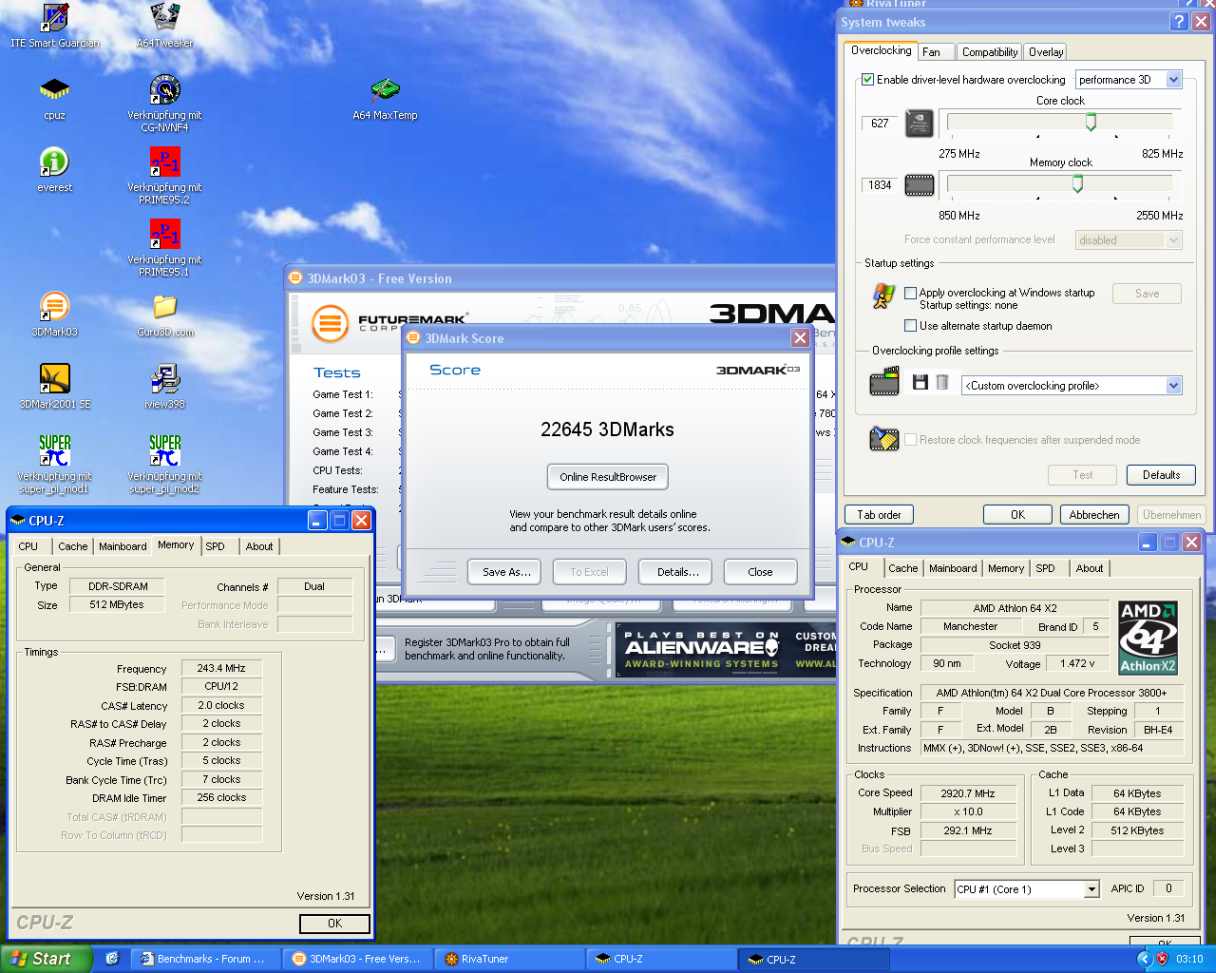Image resolution: width=1216 pixels, height=973 pixels.
Task: Click OK in Memory CPU-Z window
Action: [x=335, y=923]
